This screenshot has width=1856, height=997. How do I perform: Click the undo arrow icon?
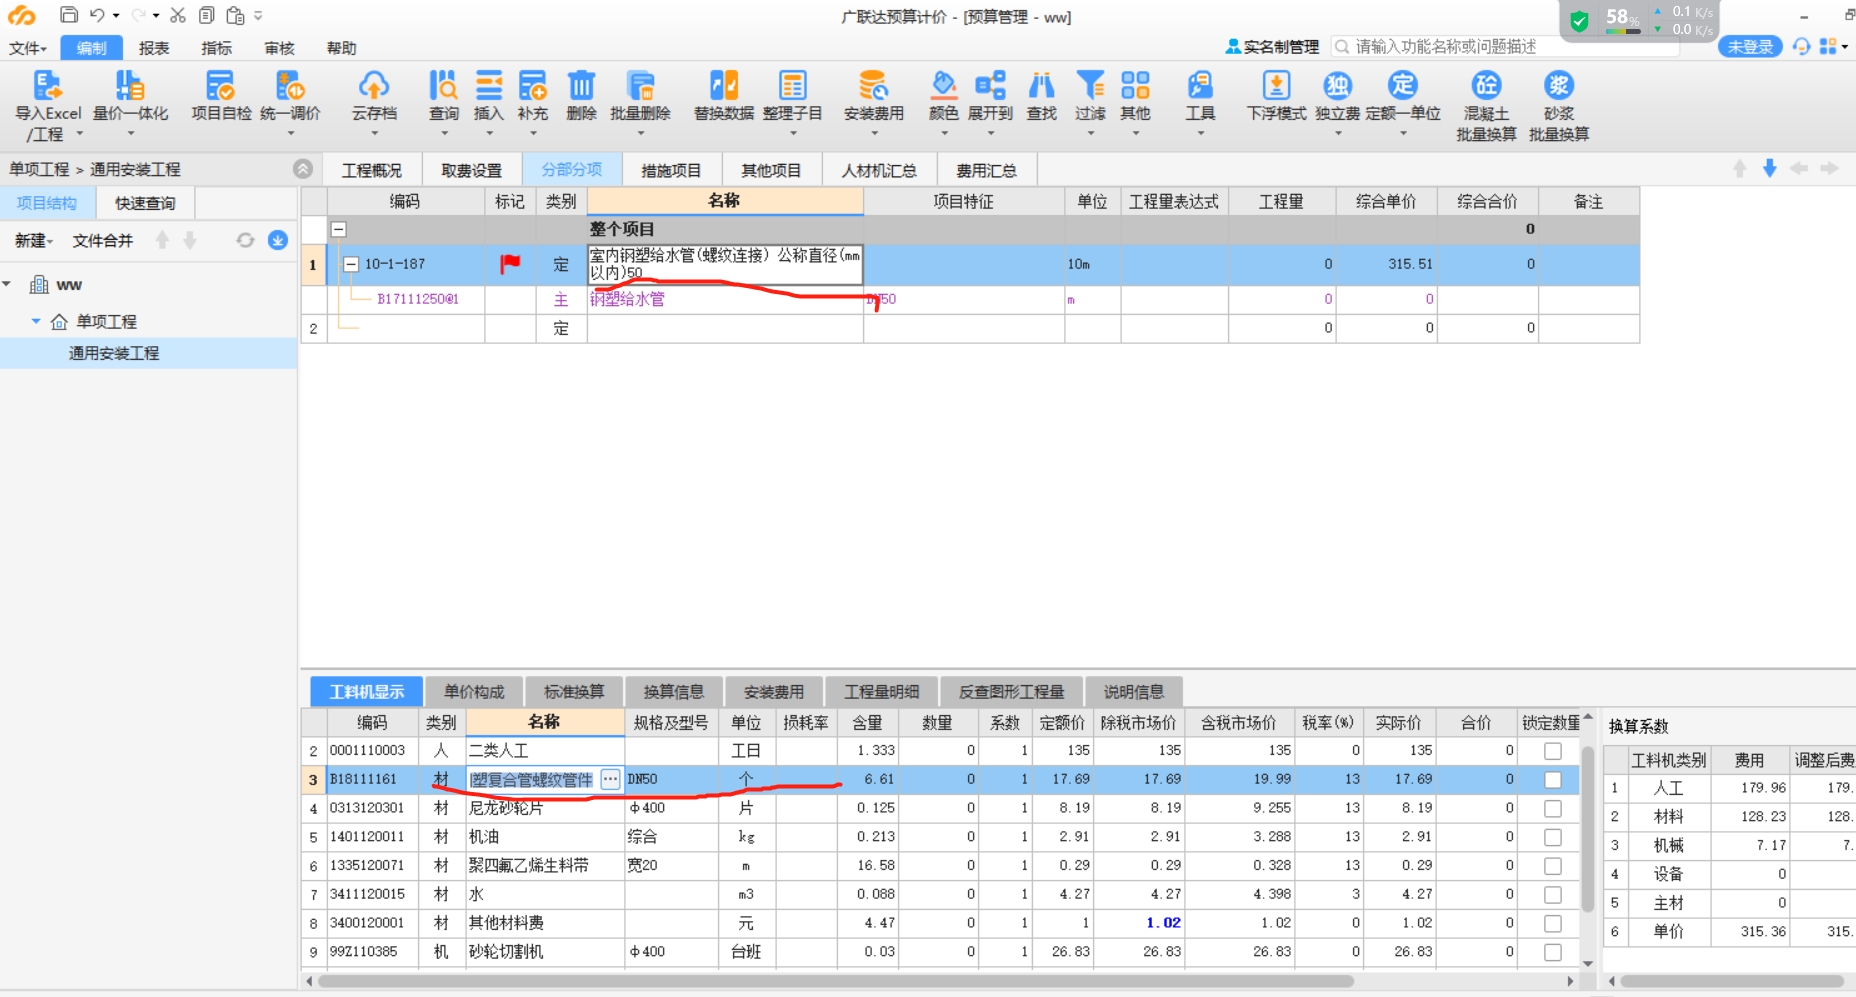point(97,15)
